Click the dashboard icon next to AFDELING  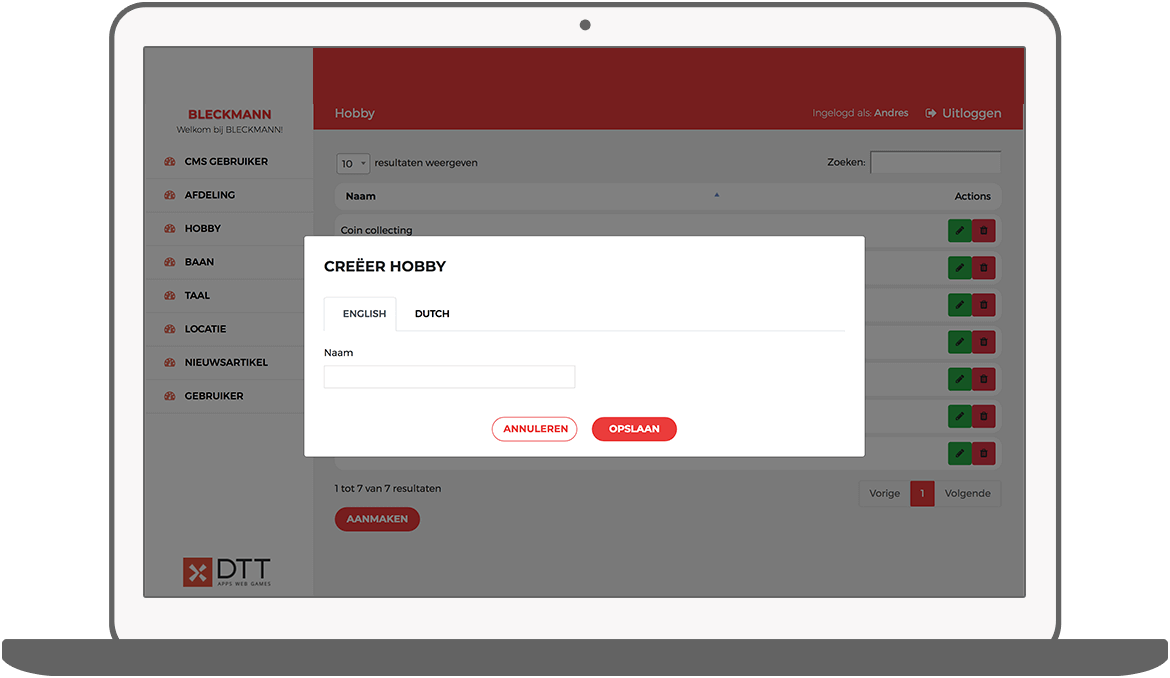(x=169, y=195)
